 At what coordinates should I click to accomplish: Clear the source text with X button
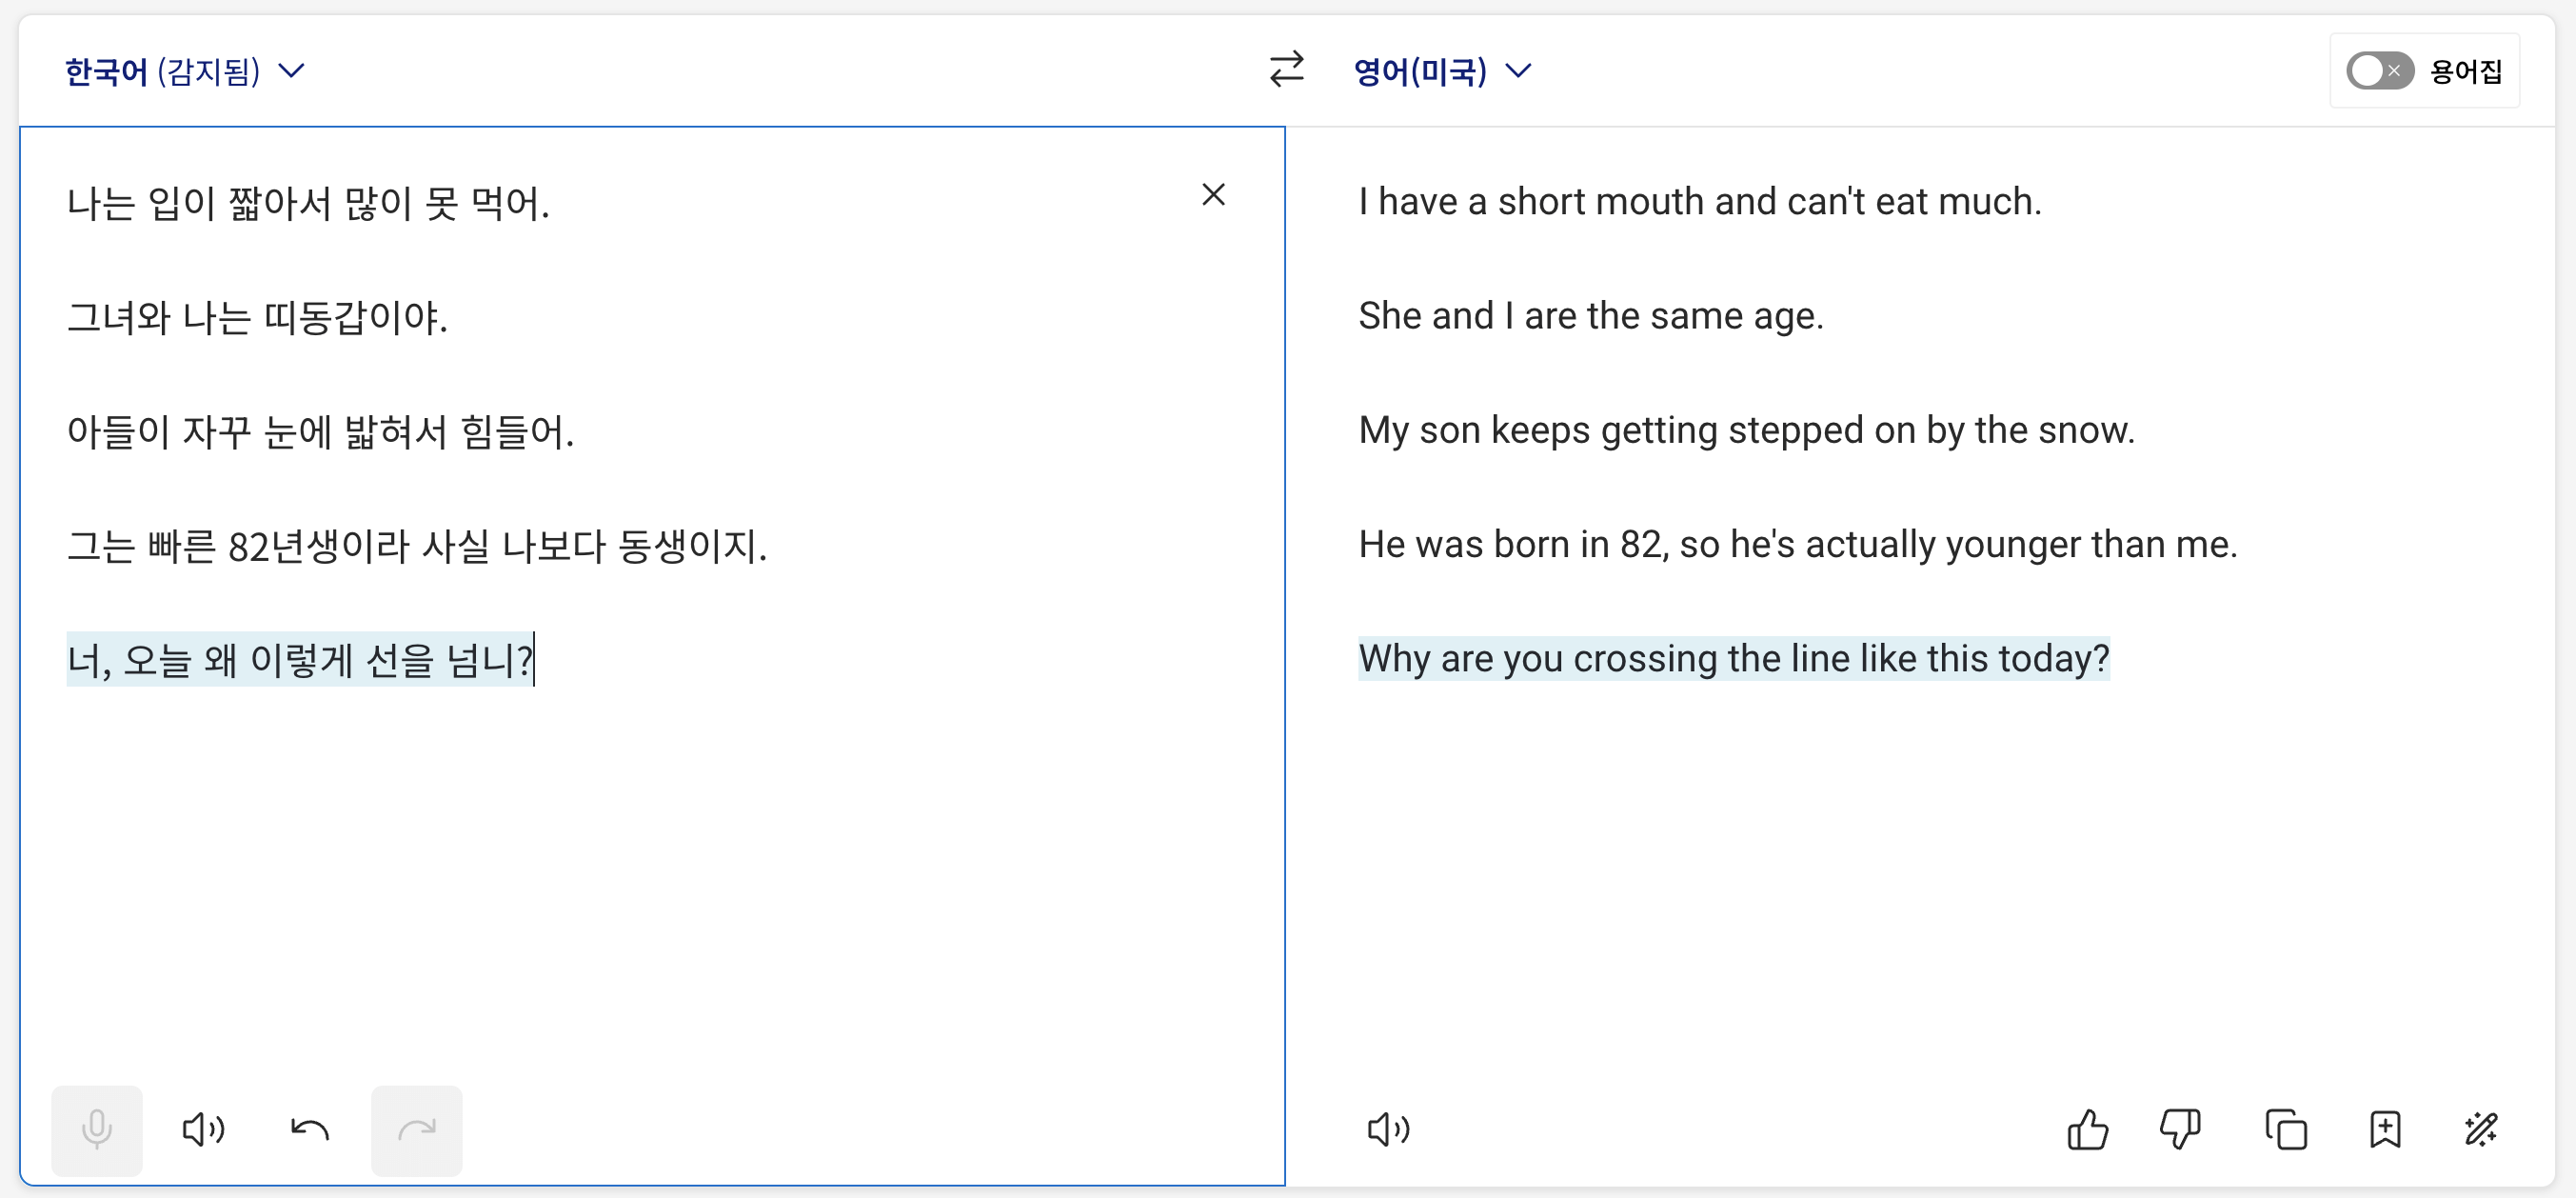[x=1213, y=194]
